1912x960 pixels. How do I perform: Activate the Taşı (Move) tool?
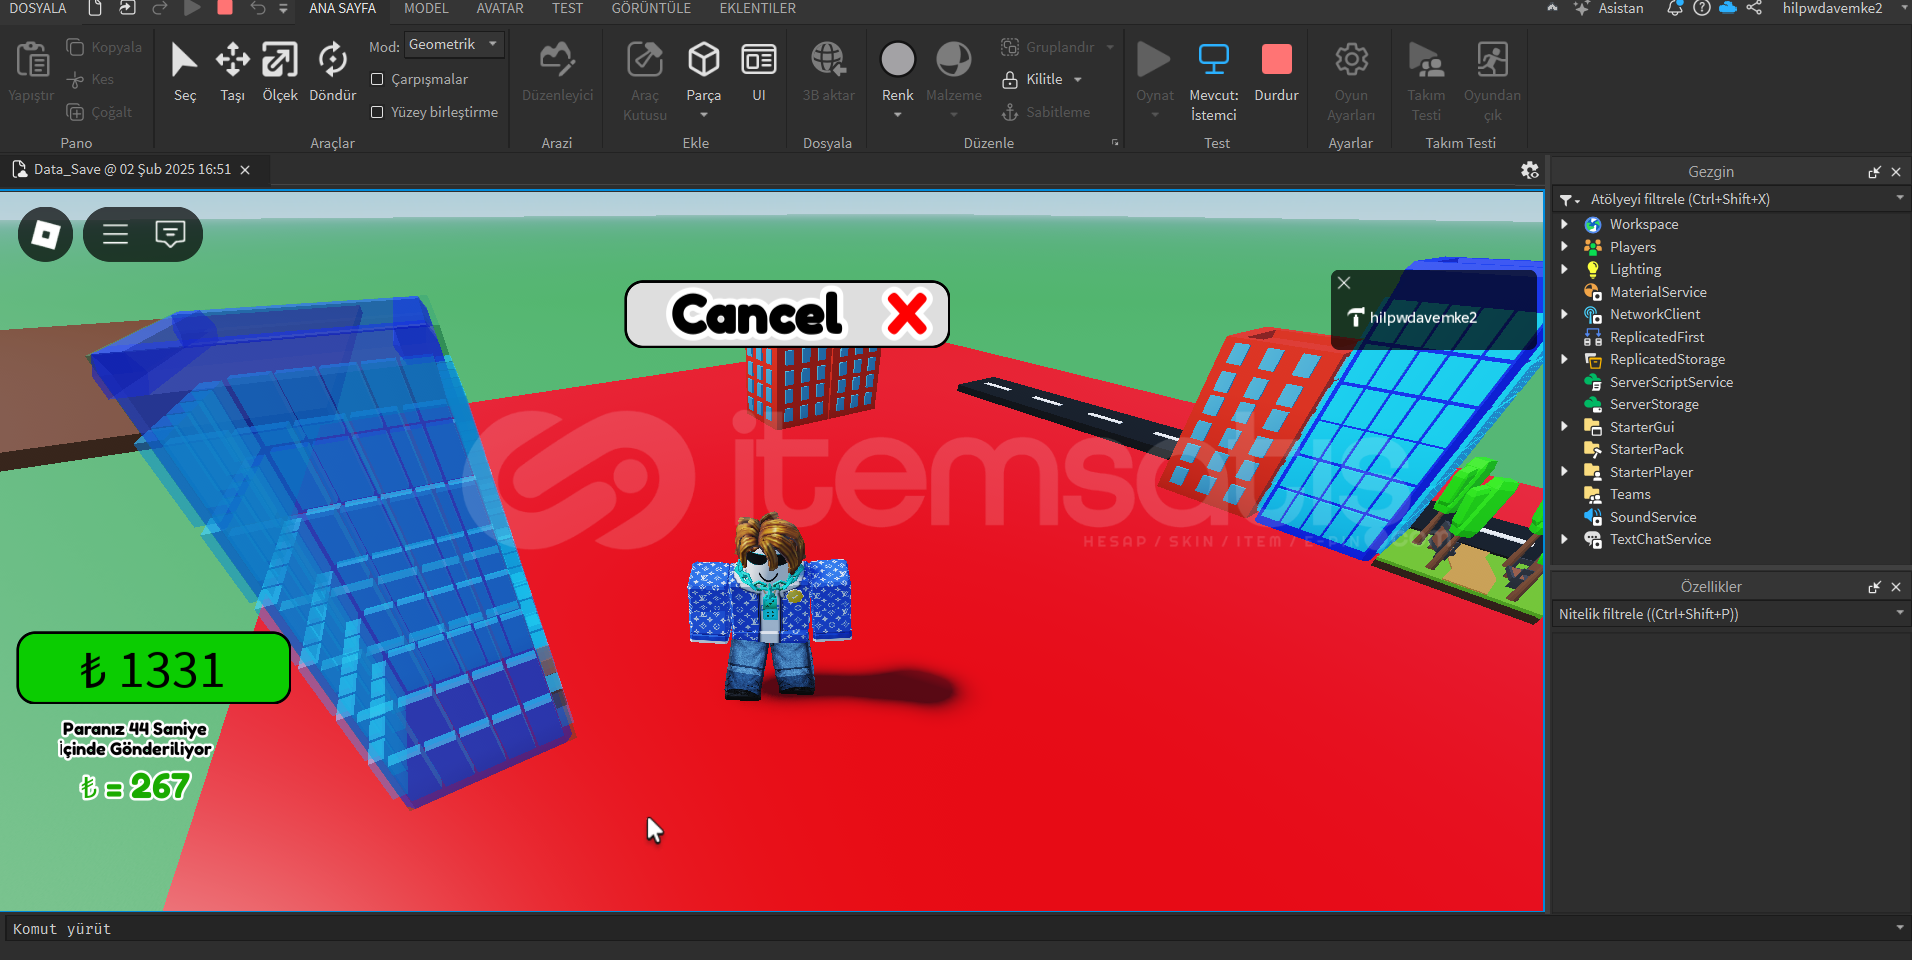(233, 71)
